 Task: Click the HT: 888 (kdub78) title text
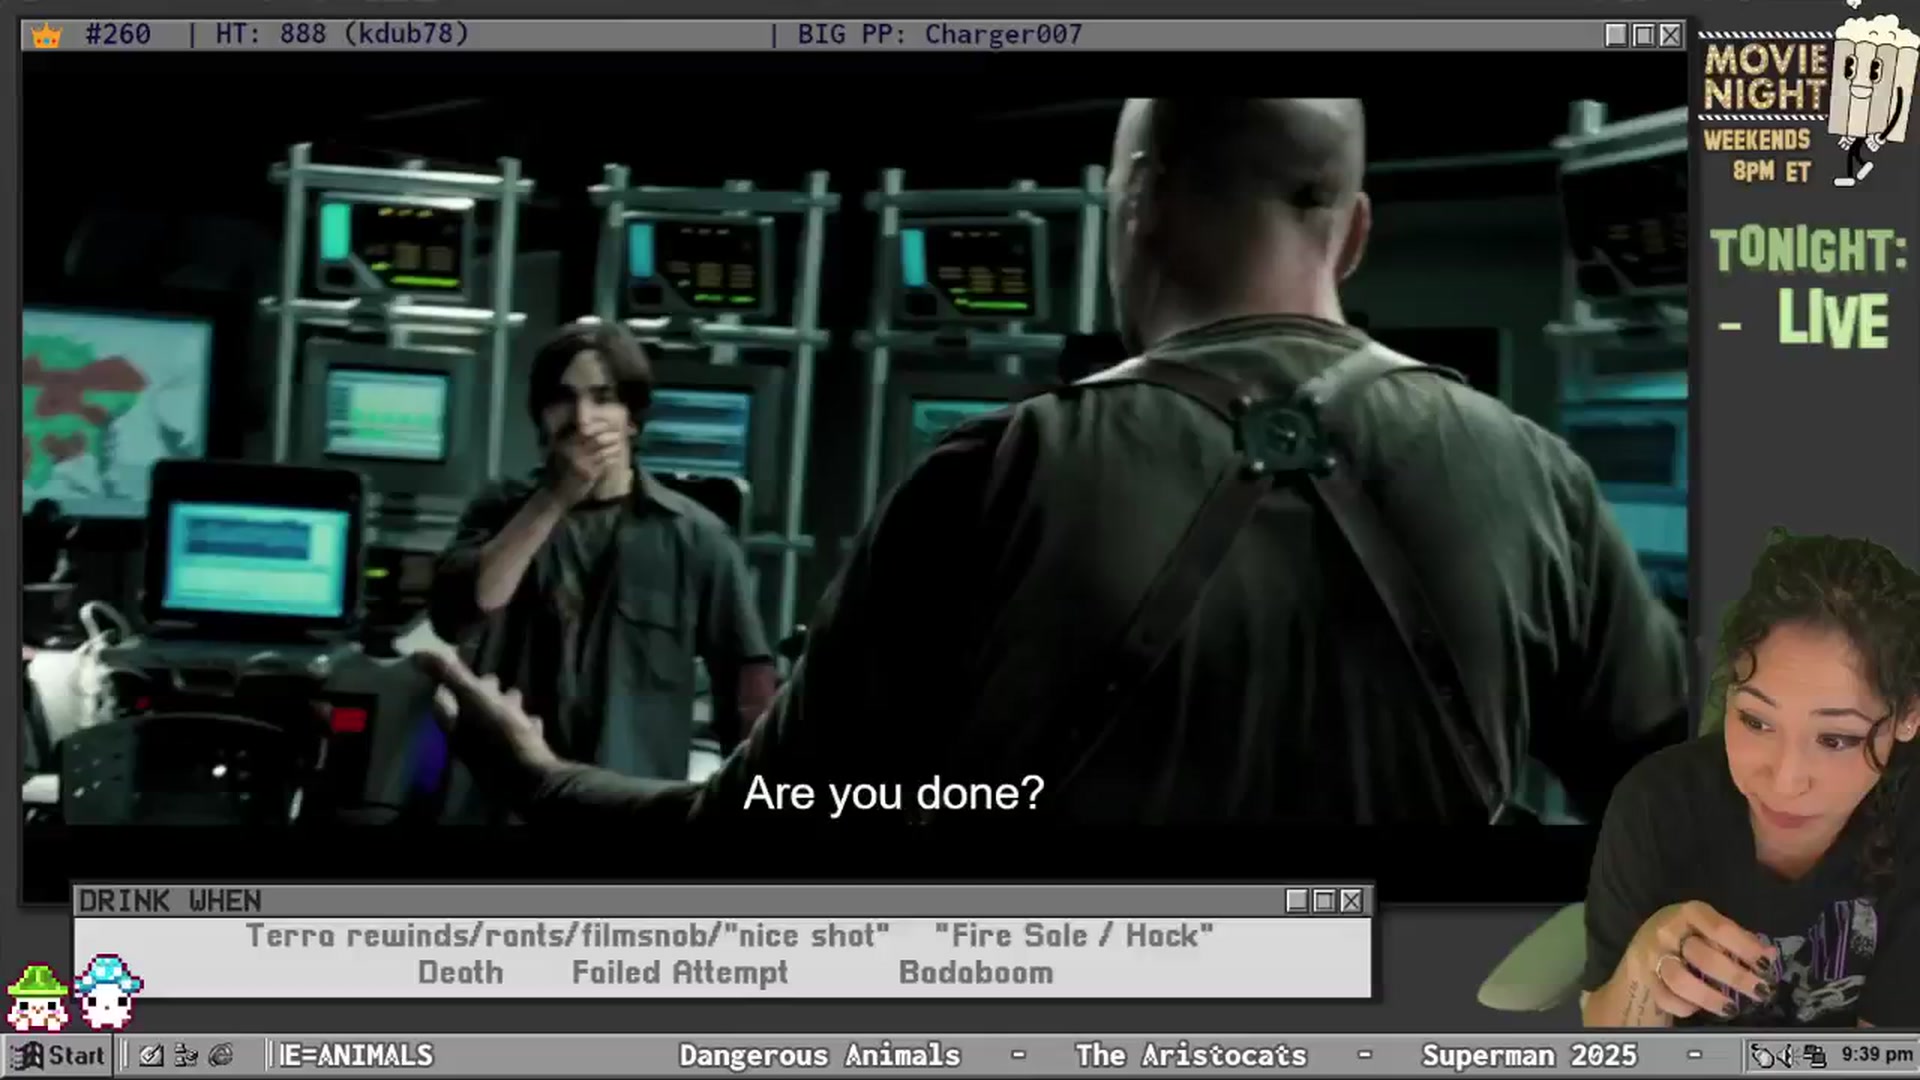342,34
